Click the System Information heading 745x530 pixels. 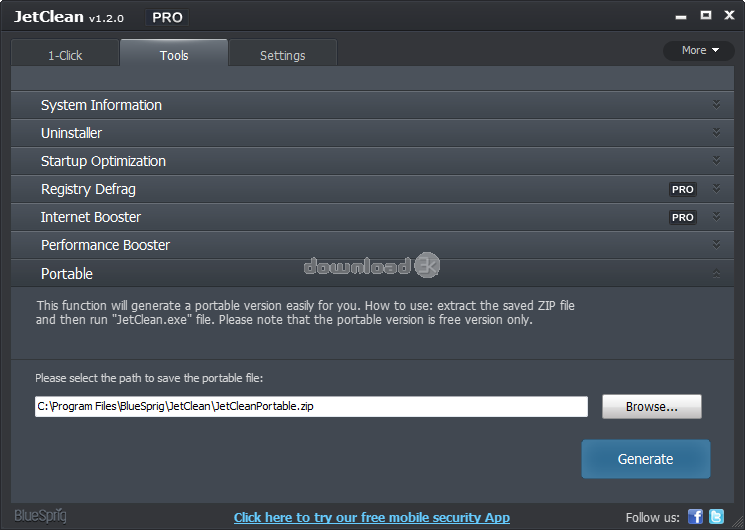[101, 105]
